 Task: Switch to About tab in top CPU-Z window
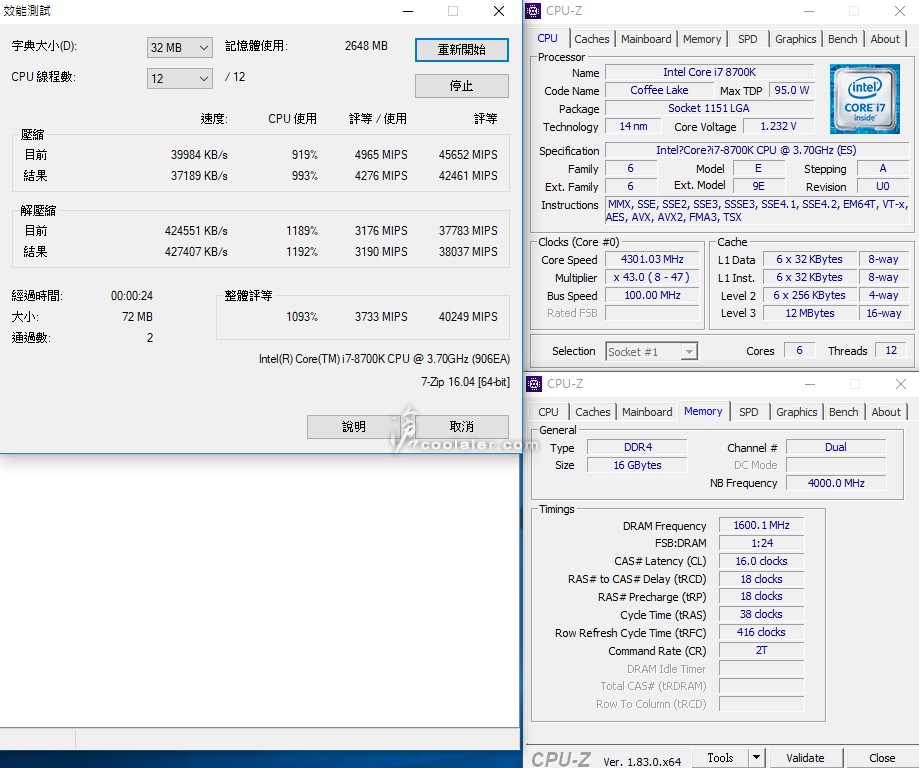point(884,39)
